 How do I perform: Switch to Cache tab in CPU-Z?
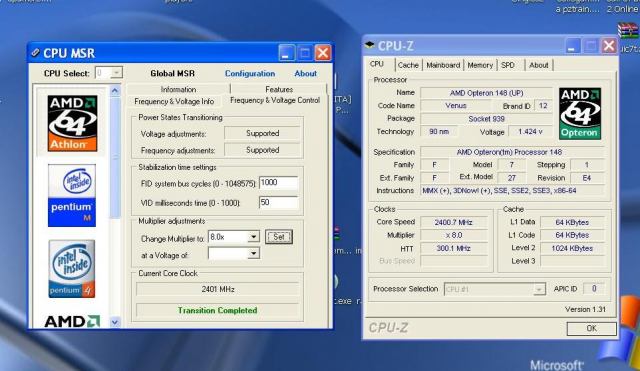pos(408,65)
